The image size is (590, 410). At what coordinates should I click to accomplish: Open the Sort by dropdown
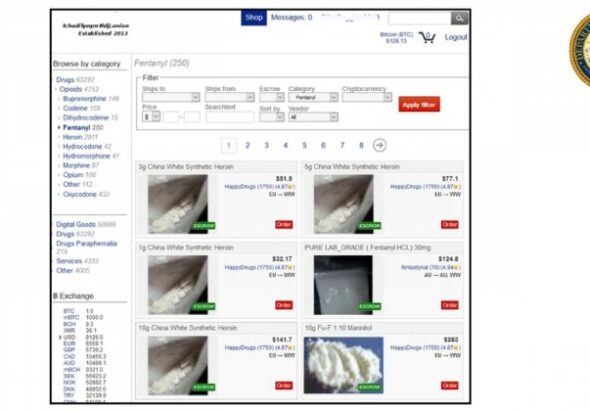coord(272,117)
